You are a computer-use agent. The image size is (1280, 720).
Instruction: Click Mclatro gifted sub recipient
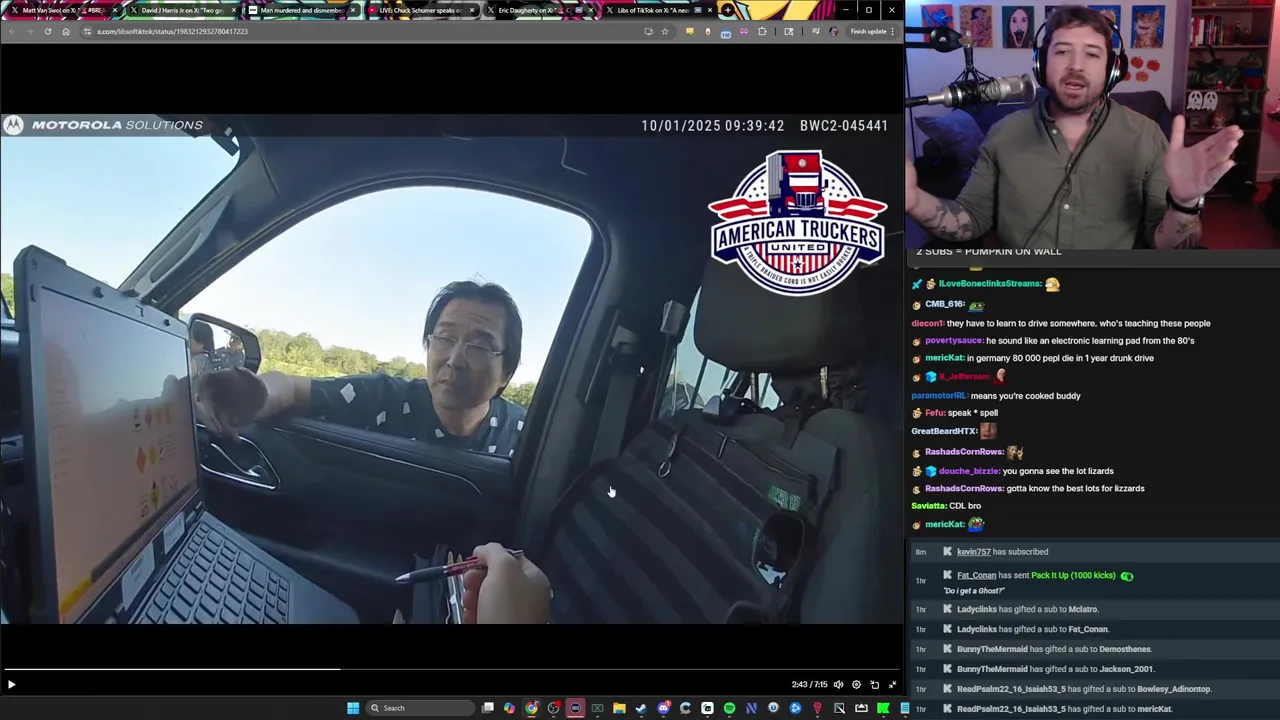click(1083, 609)
